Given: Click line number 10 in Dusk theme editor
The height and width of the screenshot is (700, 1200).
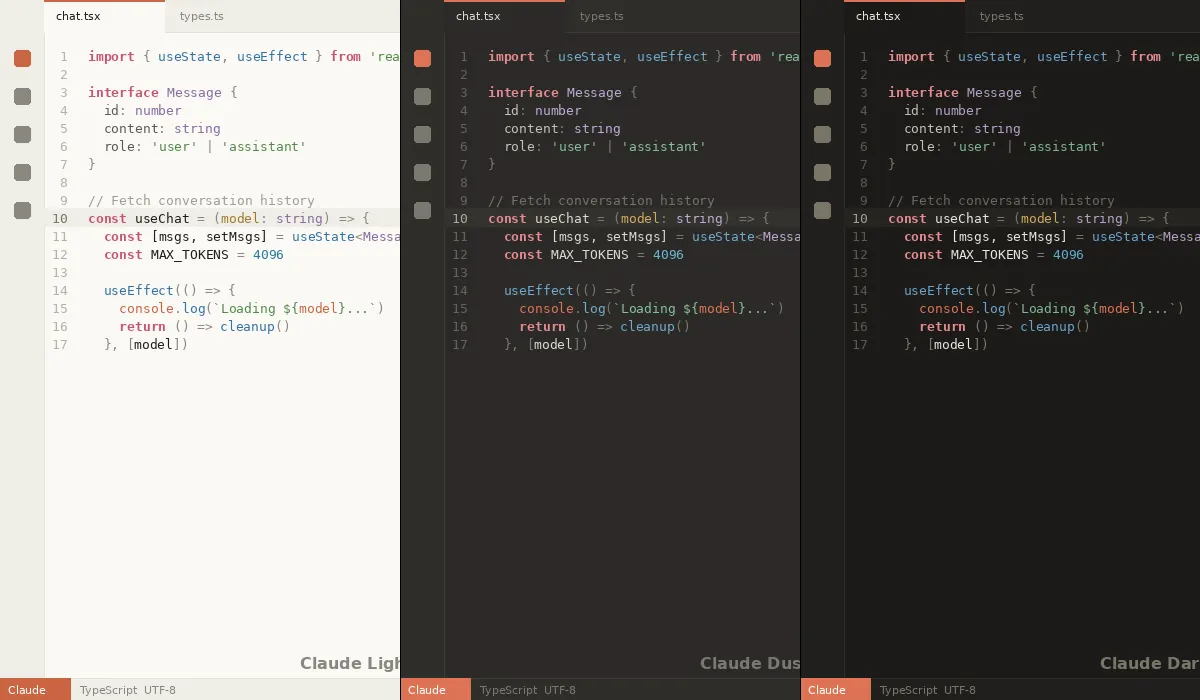Looking at the screenshot, I should (x=460, y=219).
